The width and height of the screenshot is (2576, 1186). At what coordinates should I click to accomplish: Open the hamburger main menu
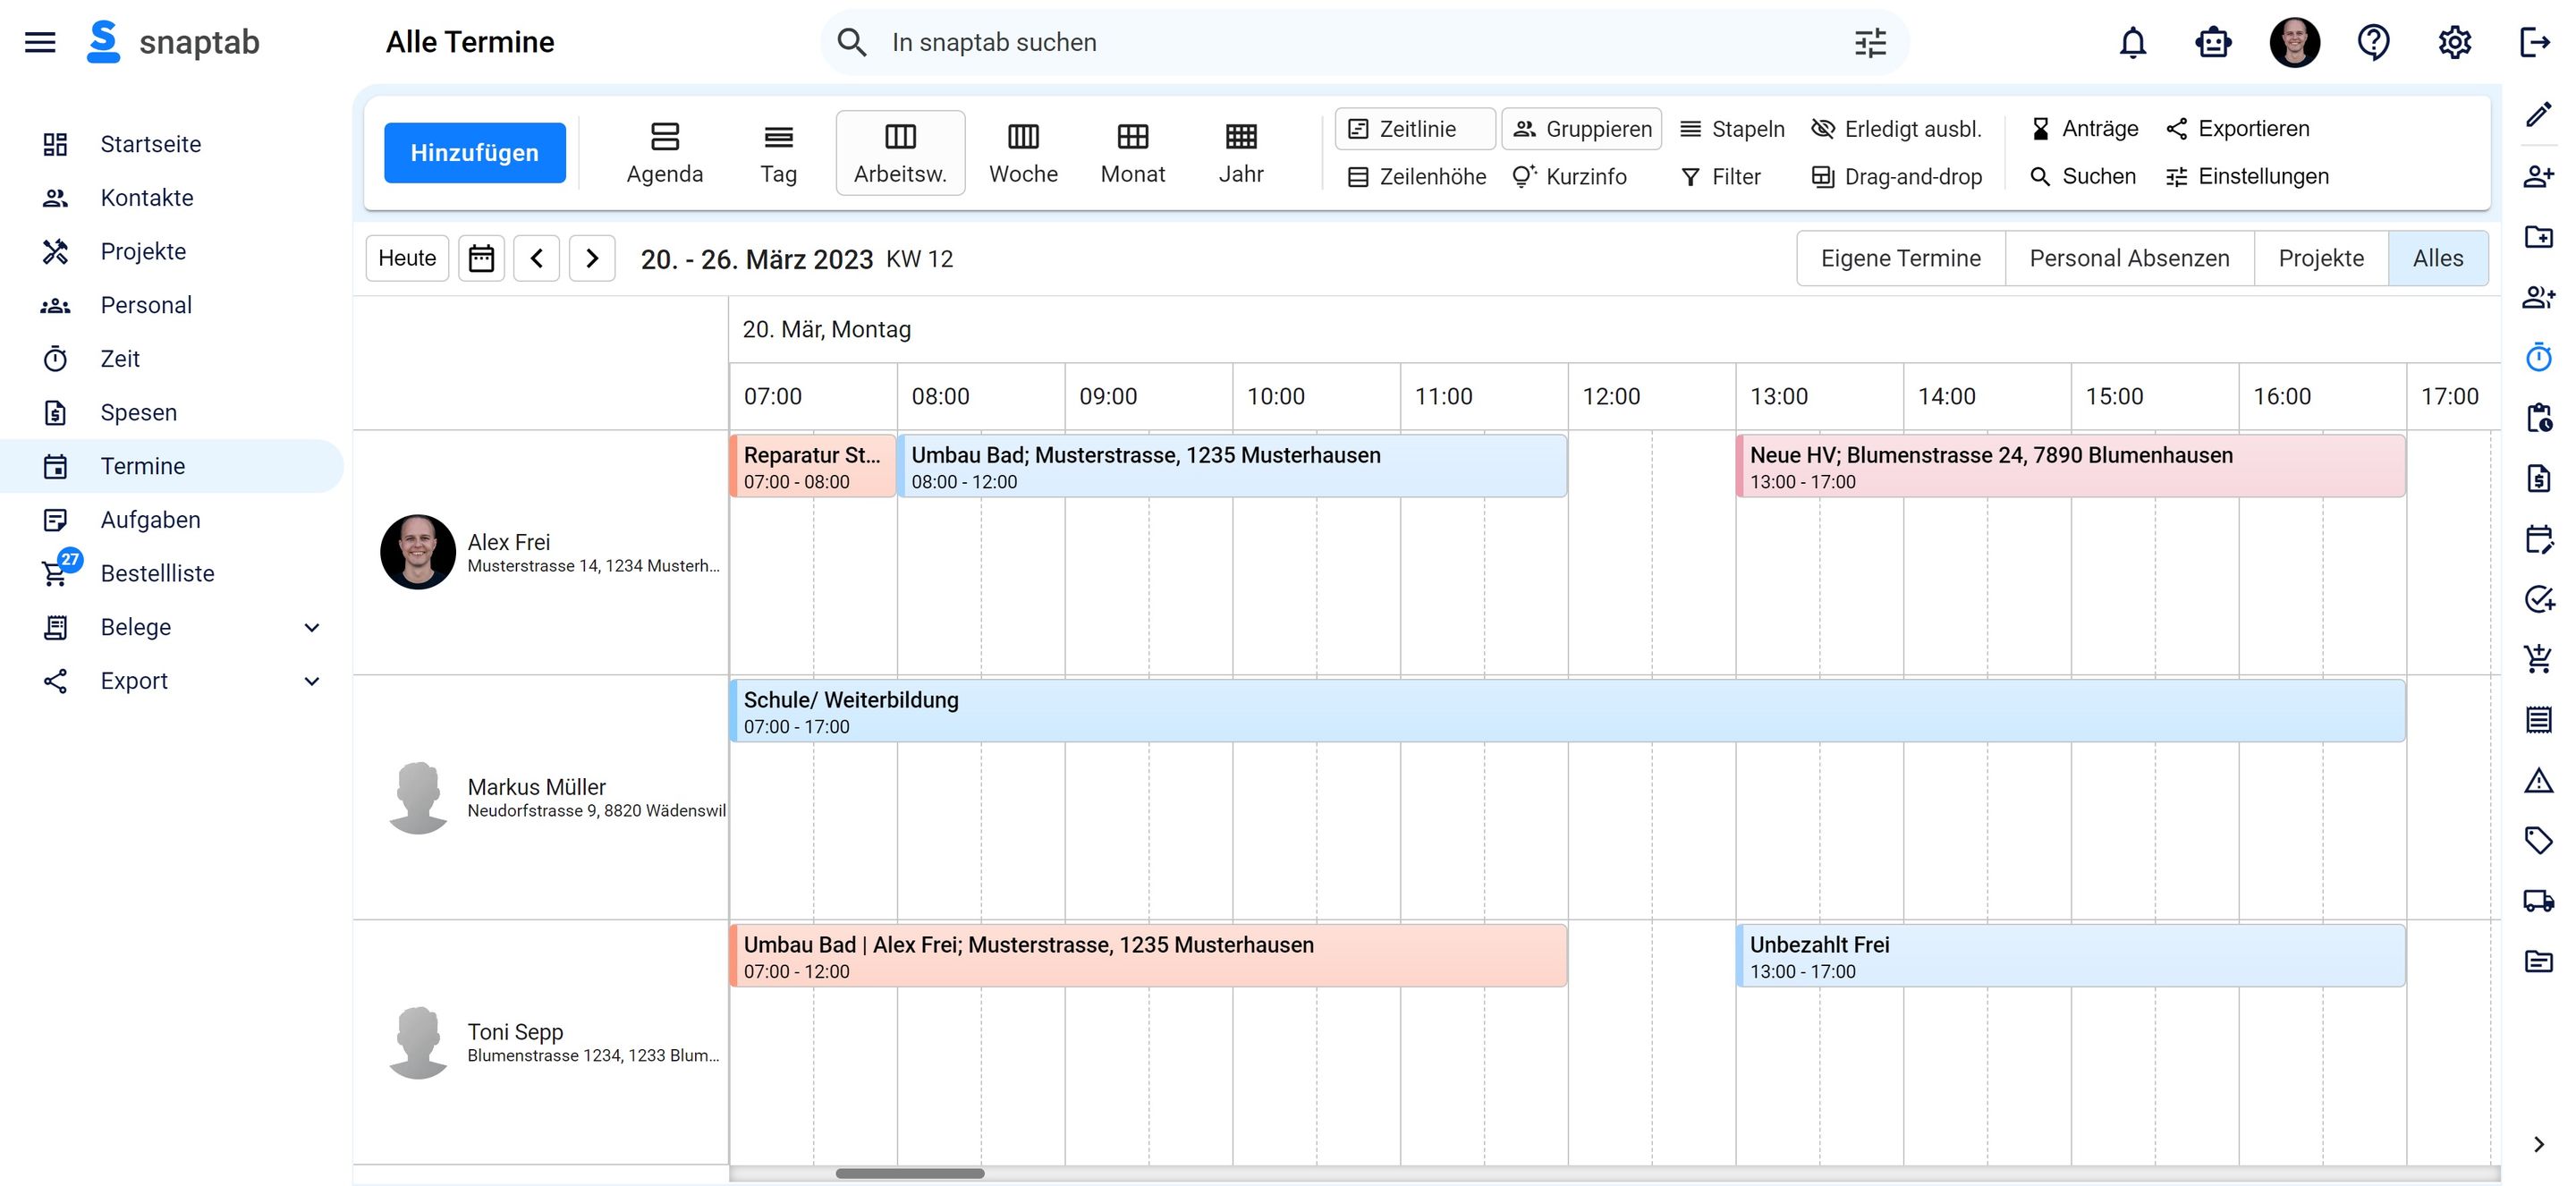point(40,42)
